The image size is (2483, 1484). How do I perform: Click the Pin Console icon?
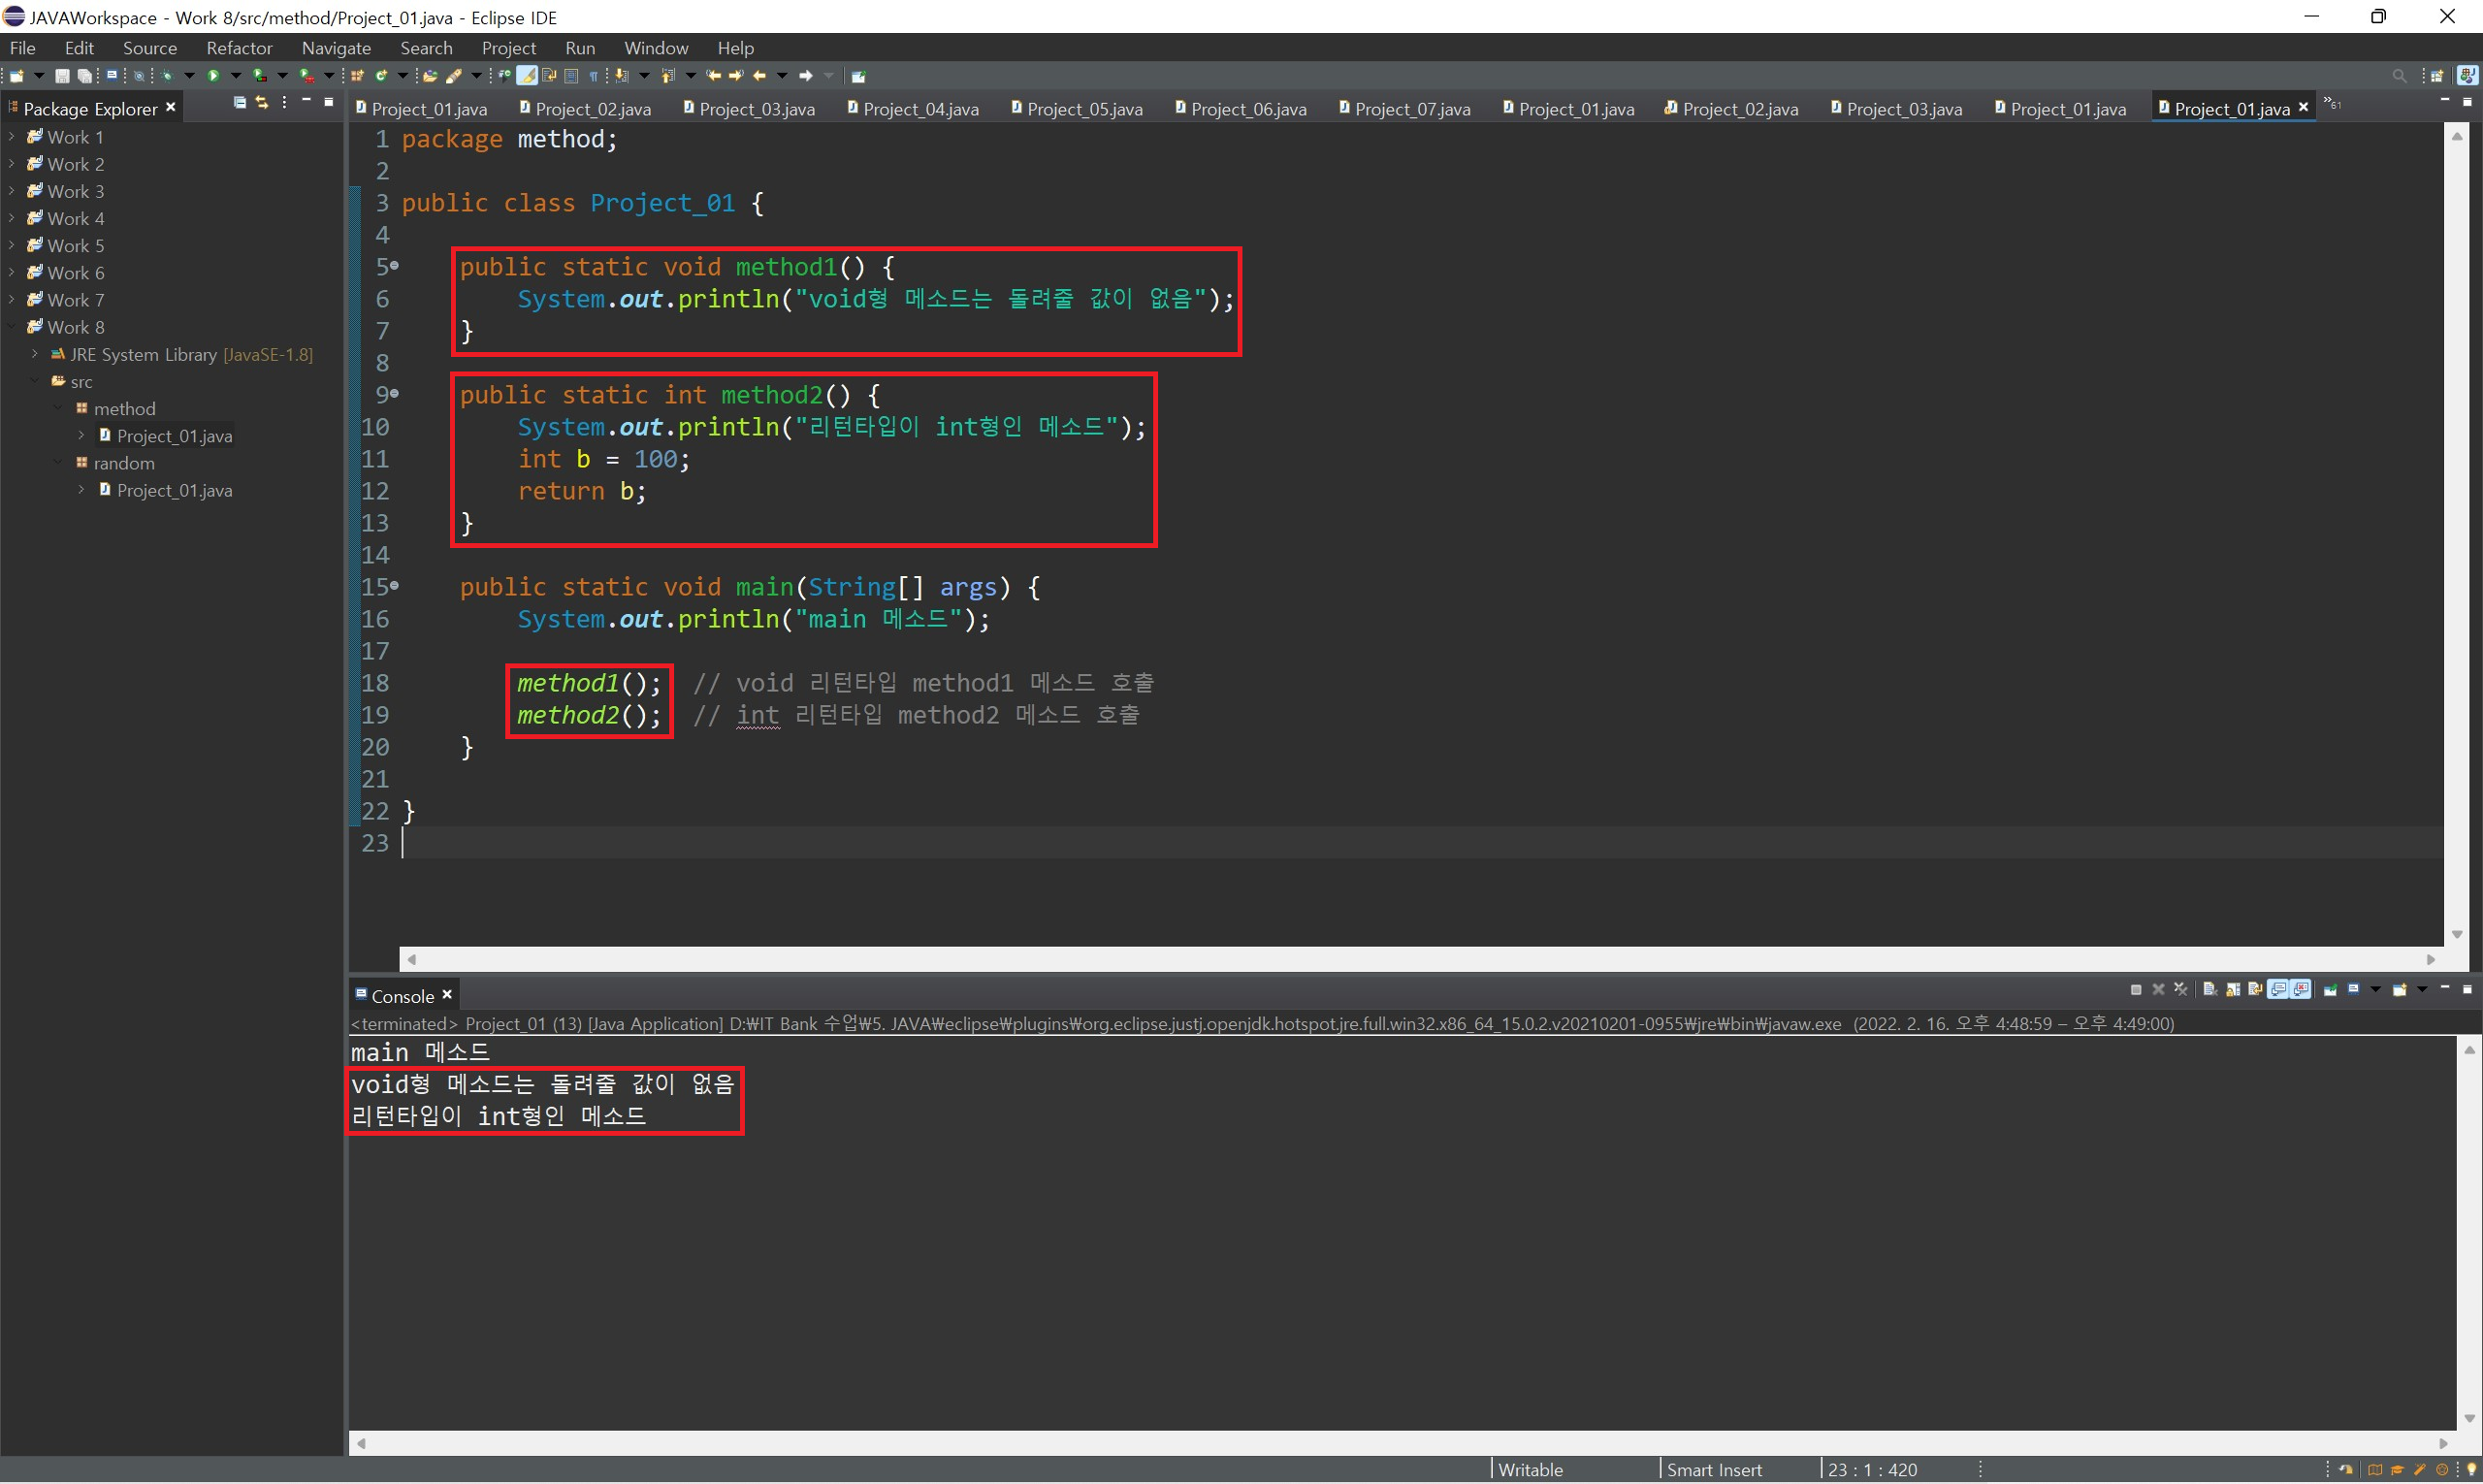pyautogui.click(x=2330, y=990)
